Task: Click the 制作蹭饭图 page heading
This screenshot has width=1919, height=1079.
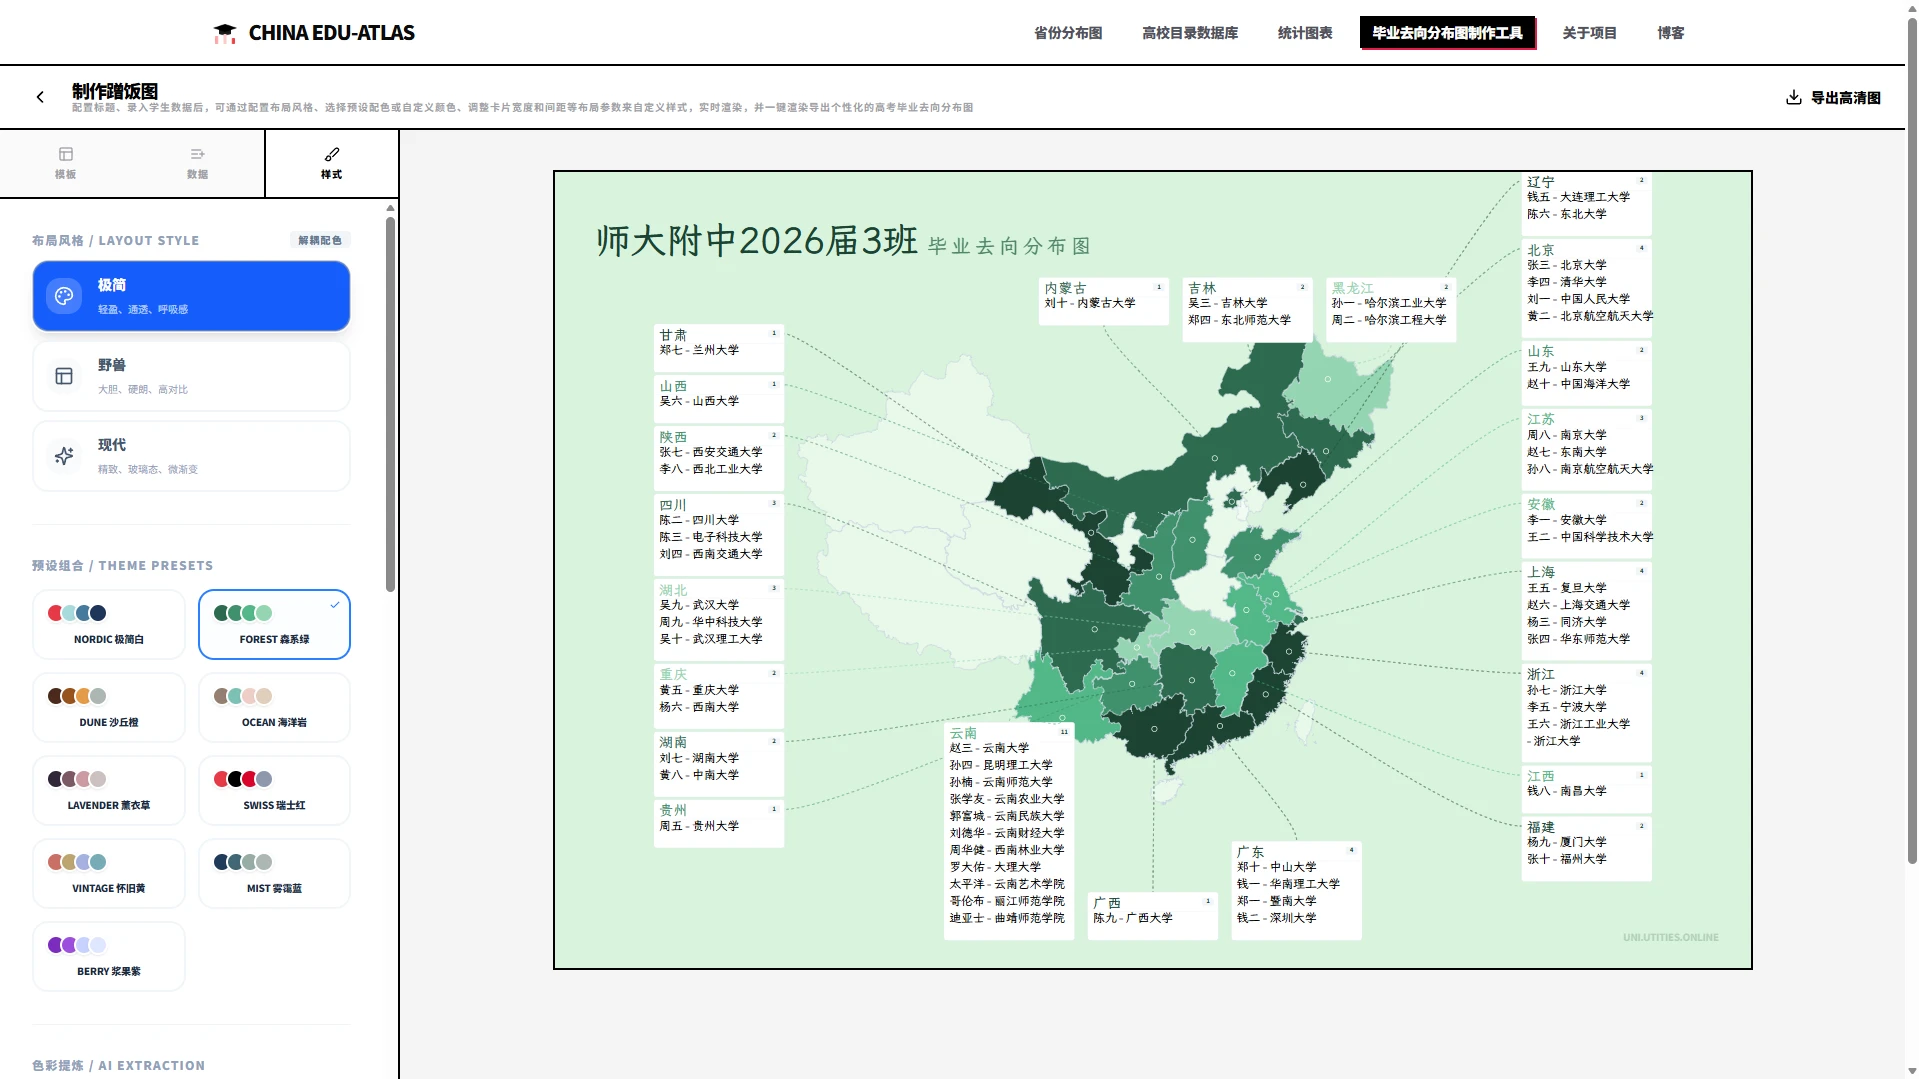Action: [115, 91]
